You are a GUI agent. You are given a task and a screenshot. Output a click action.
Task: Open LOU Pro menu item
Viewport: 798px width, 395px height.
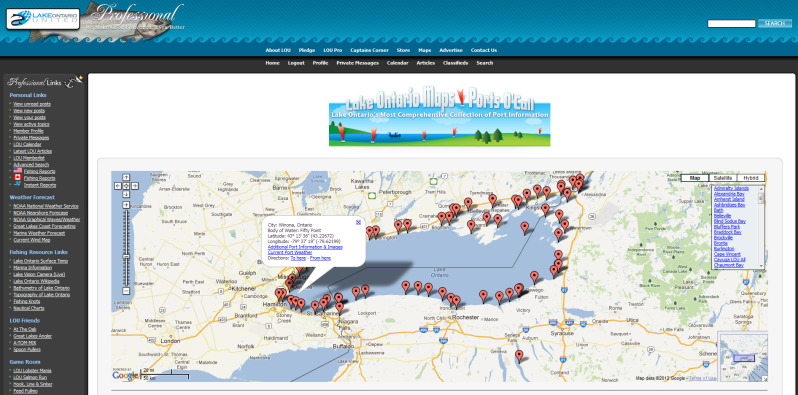332,50
